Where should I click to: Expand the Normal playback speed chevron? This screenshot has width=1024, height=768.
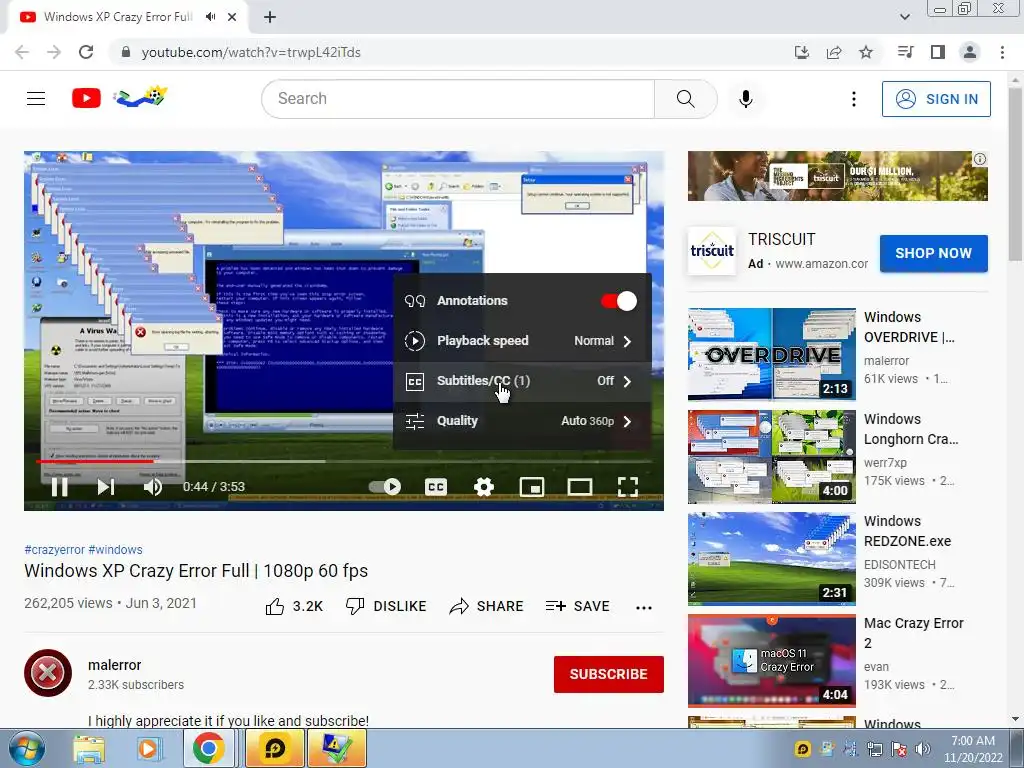pos(627,341)
